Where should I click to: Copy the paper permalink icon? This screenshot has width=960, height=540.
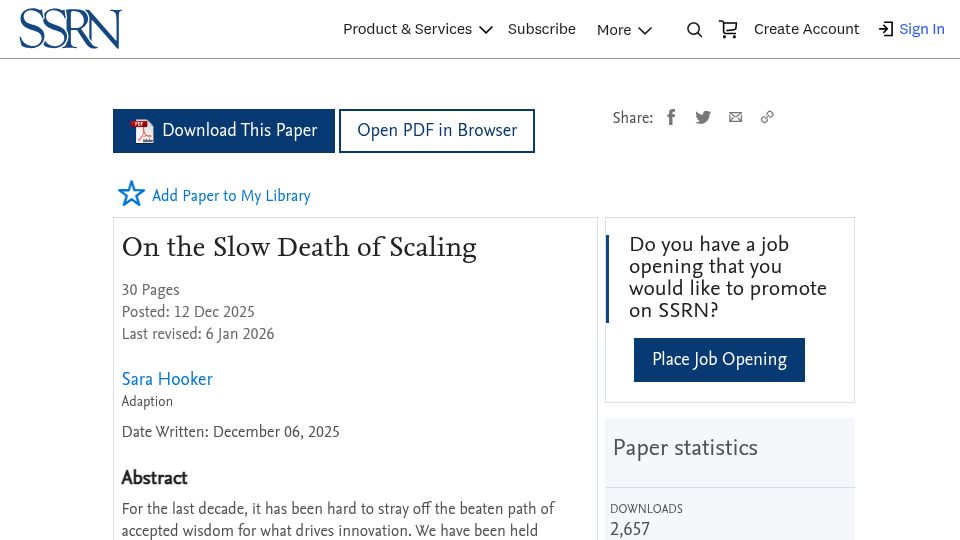tap(767, 117)
